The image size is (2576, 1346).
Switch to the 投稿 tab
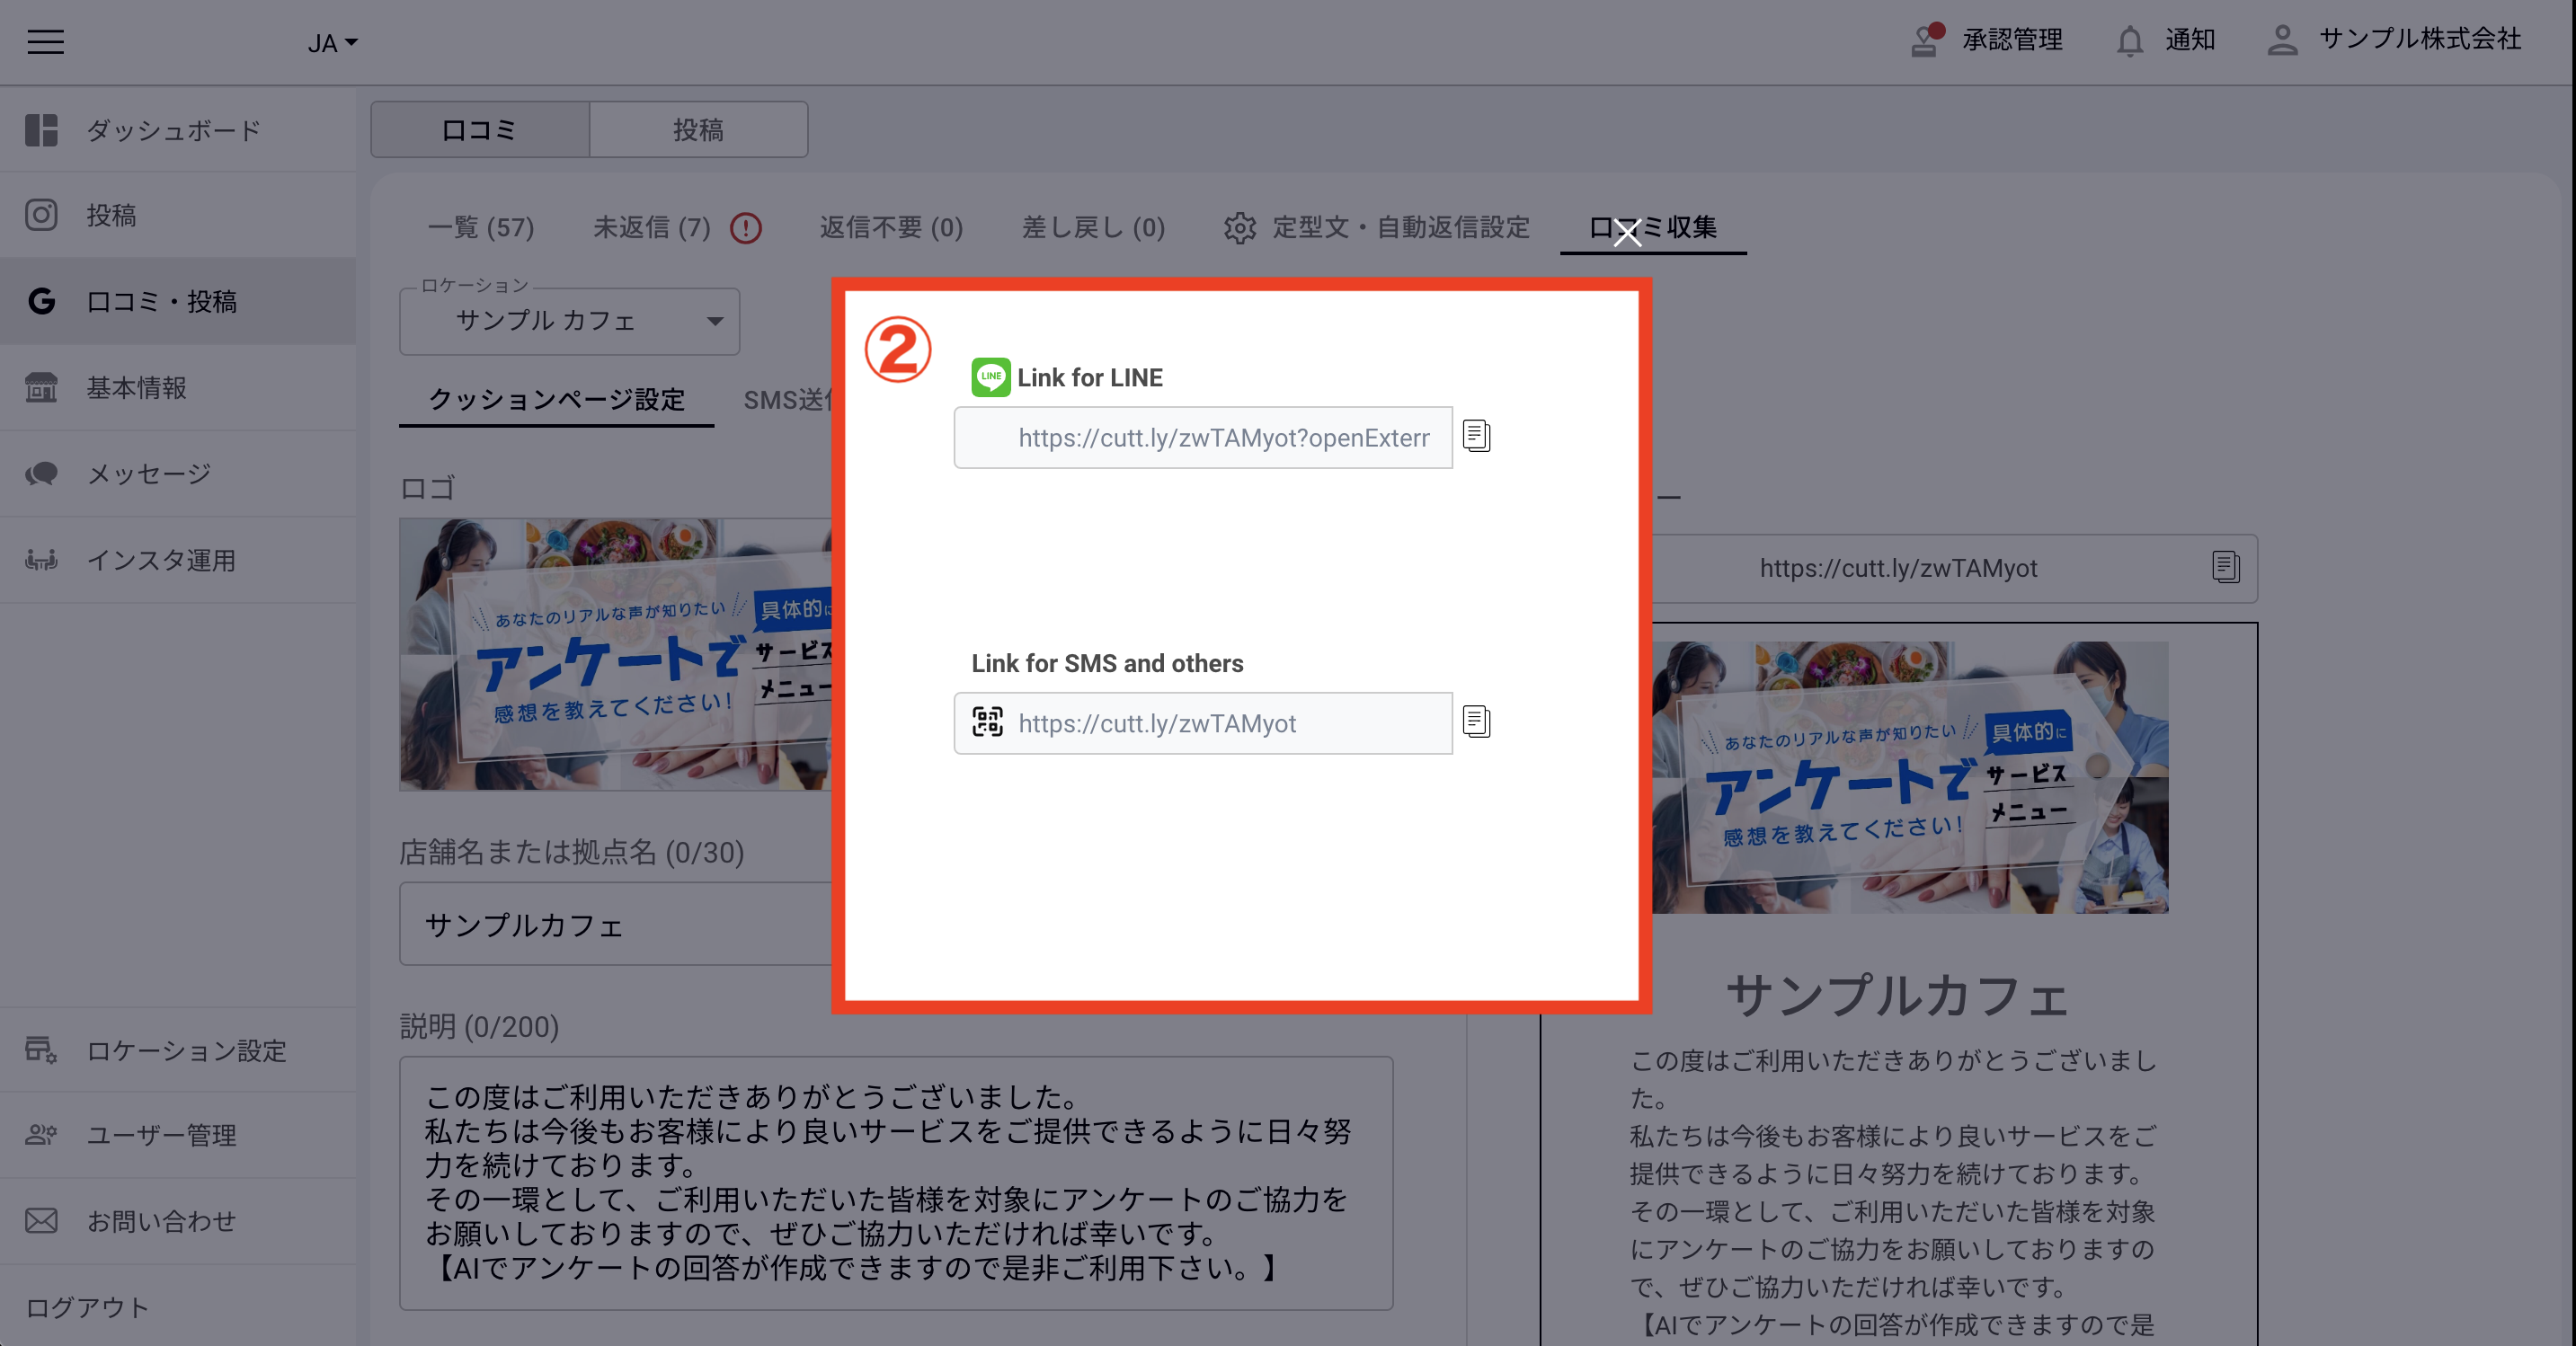click(x=698, y=129)
